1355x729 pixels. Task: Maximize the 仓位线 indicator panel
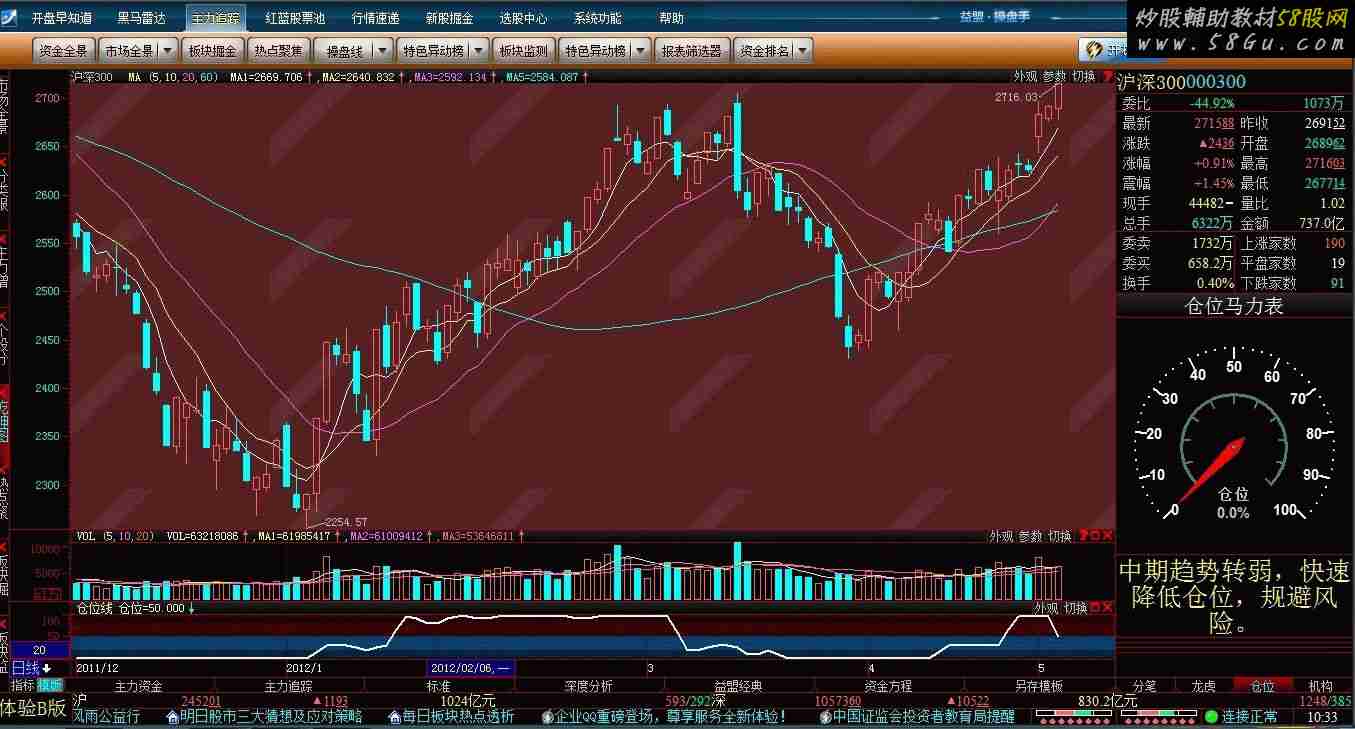(x=1094, y=608)
